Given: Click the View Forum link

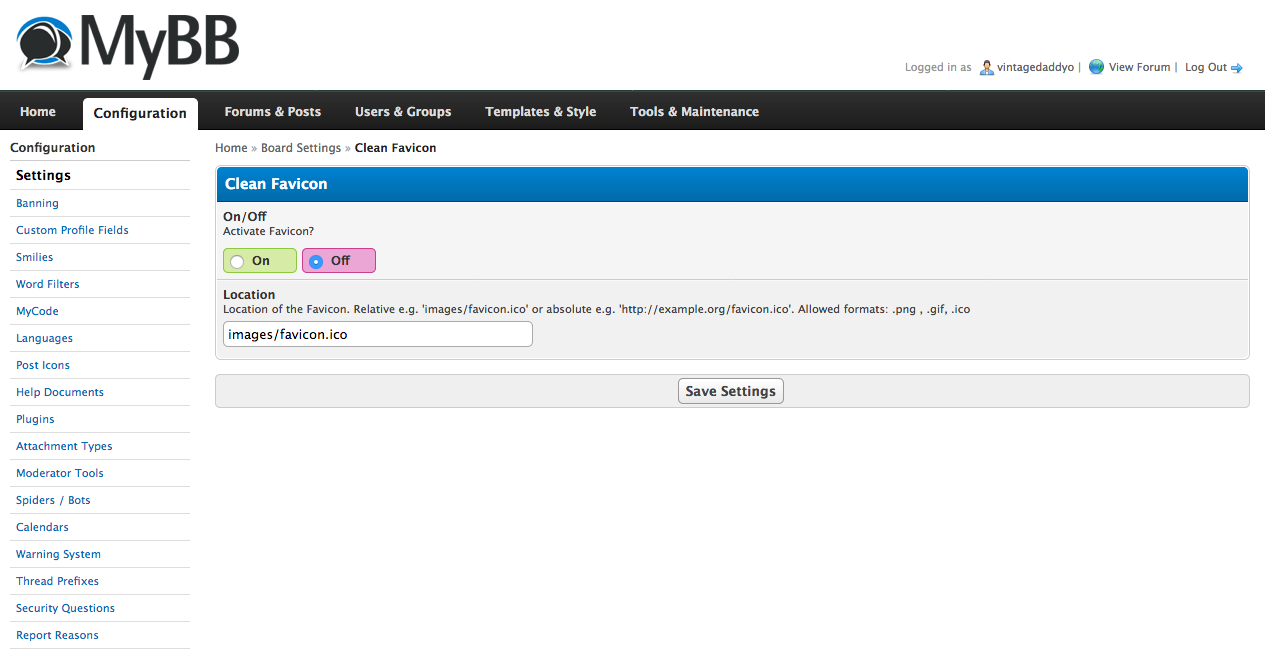Looking at the screenshot, I should pos(1139,68).
